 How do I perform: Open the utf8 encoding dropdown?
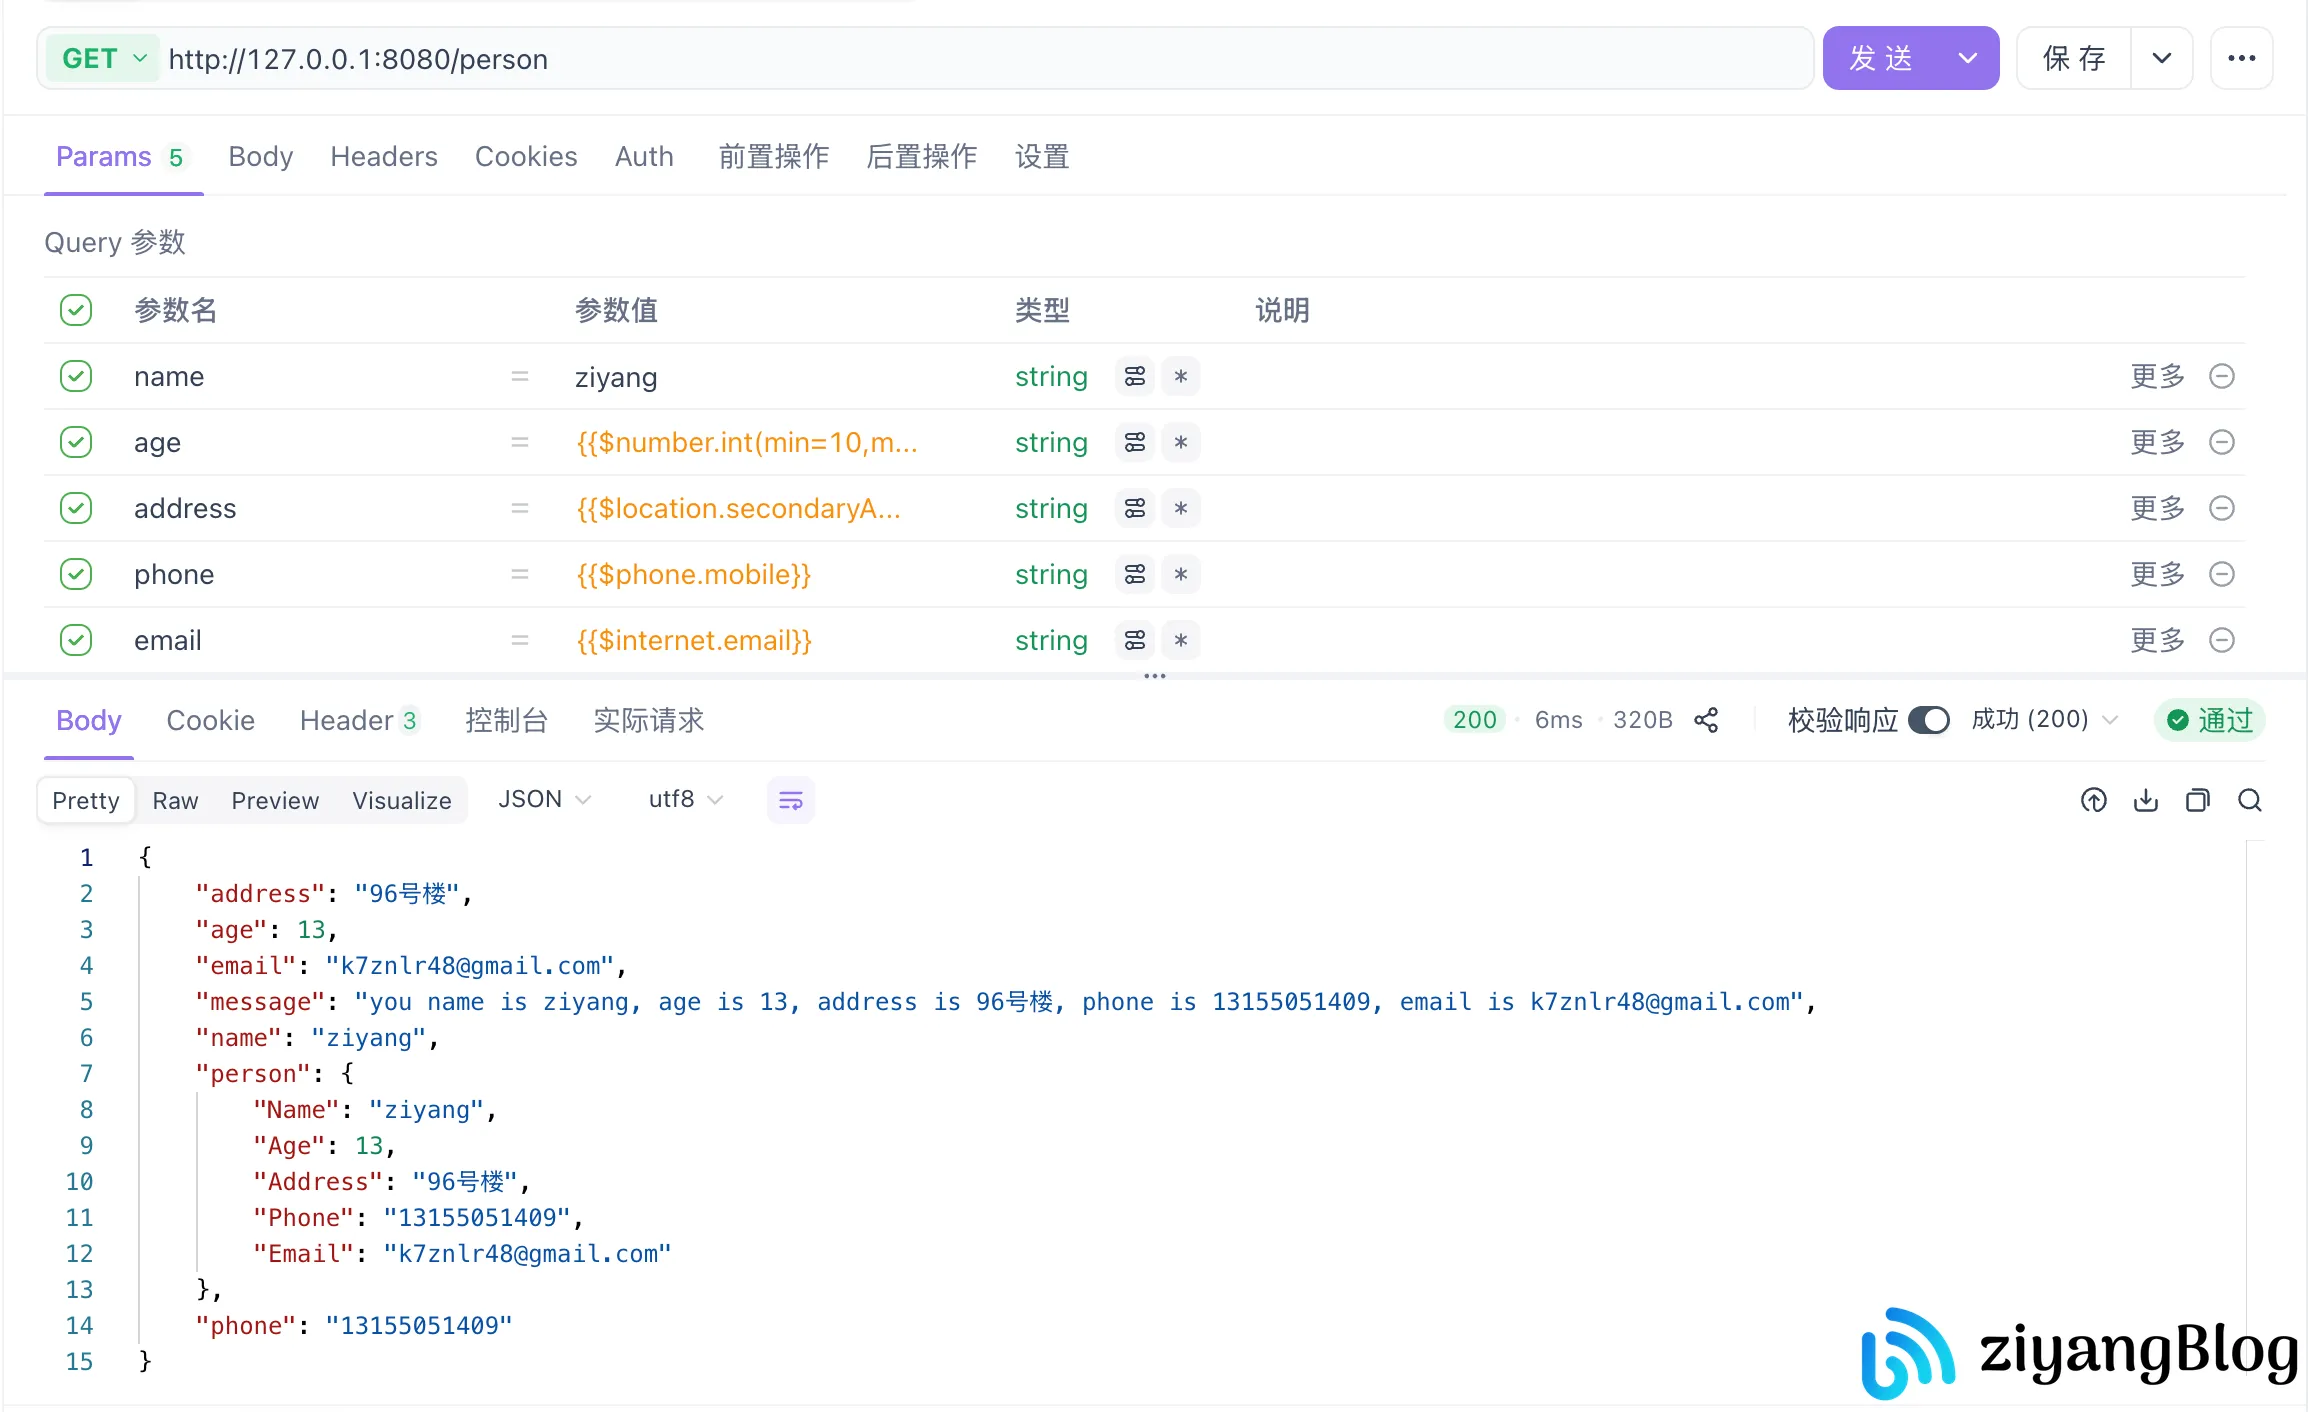pos(685,800)
